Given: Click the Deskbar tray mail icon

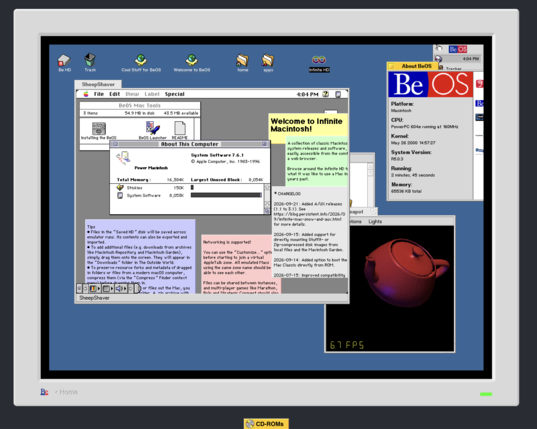Looking at the screenshot, I should pos(438,59).
